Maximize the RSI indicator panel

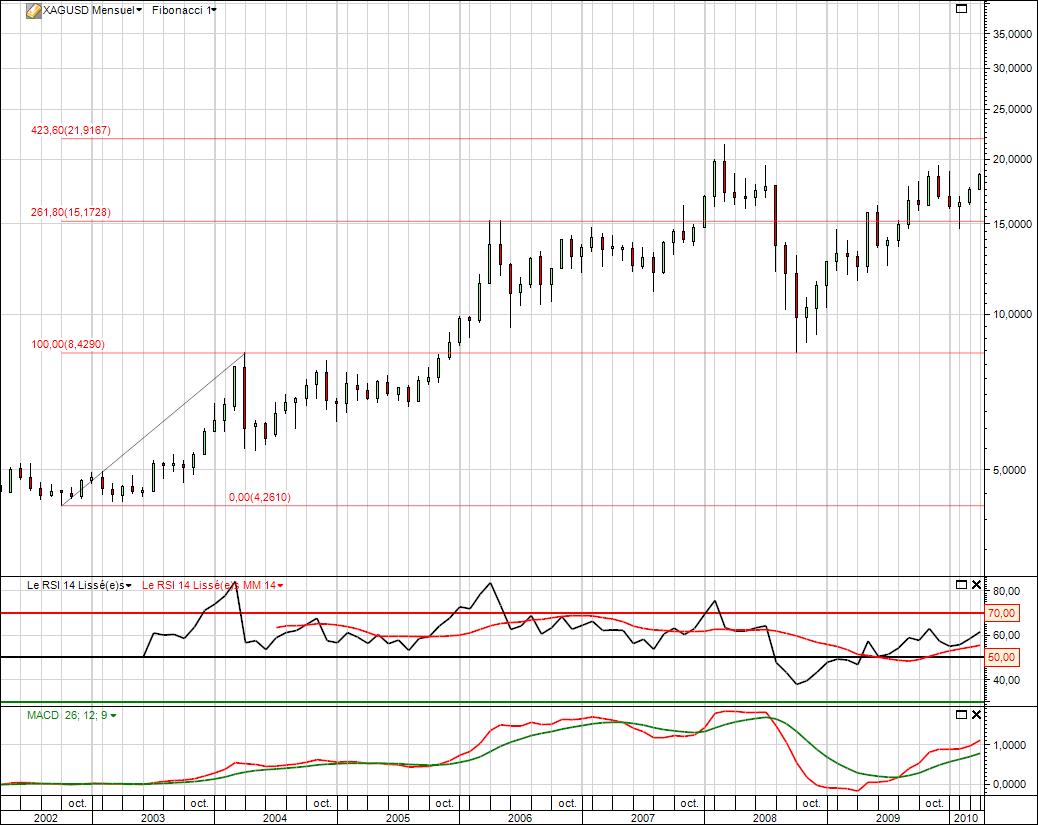pyautogui.click(x=962, y=584)
